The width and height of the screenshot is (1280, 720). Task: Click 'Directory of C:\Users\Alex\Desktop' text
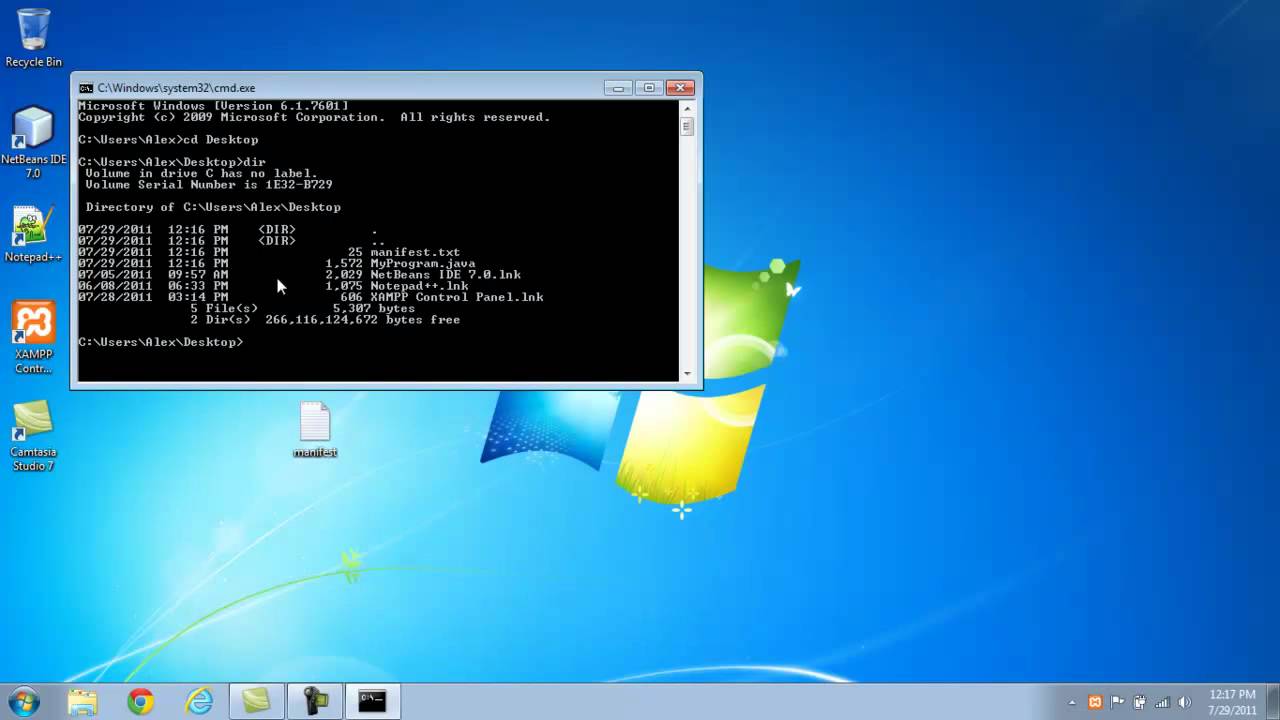(213, 207)
